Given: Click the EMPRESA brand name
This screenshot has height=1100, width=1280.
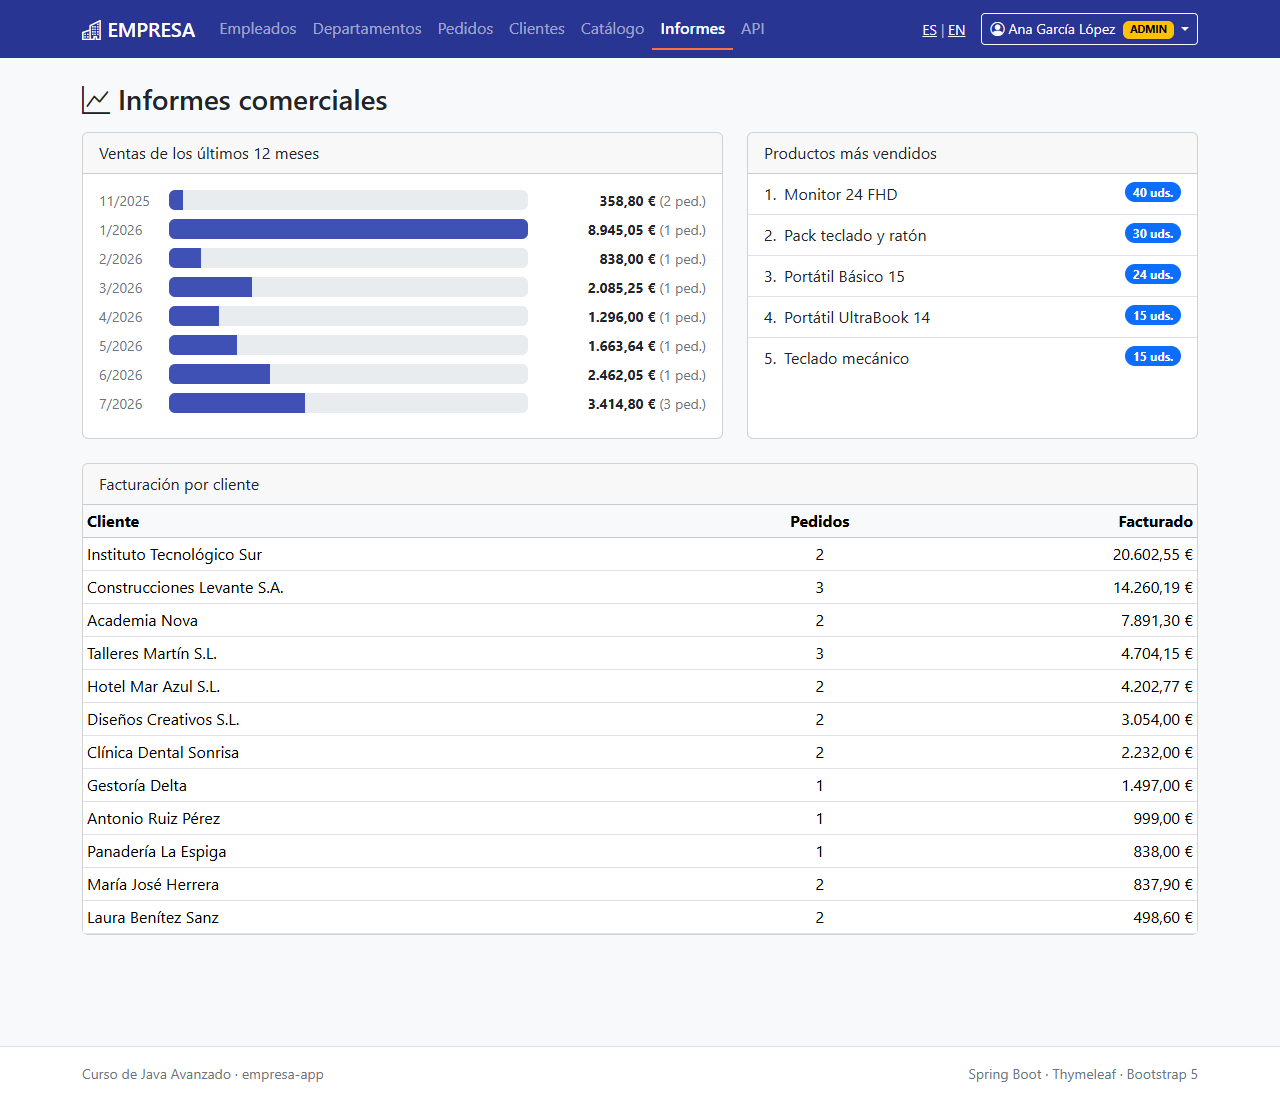Looking at the screenshot, I should tap(151, 30).
